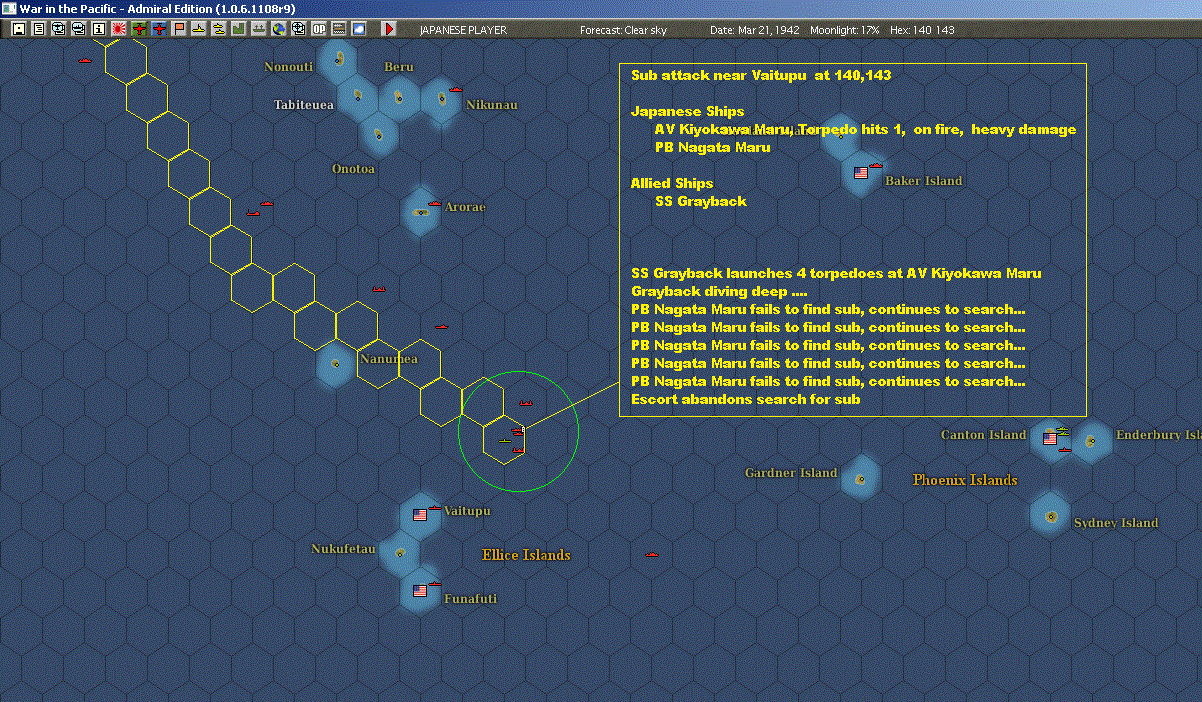Open the list report icon next to save

pyautogui.click(x=38, y=29)
